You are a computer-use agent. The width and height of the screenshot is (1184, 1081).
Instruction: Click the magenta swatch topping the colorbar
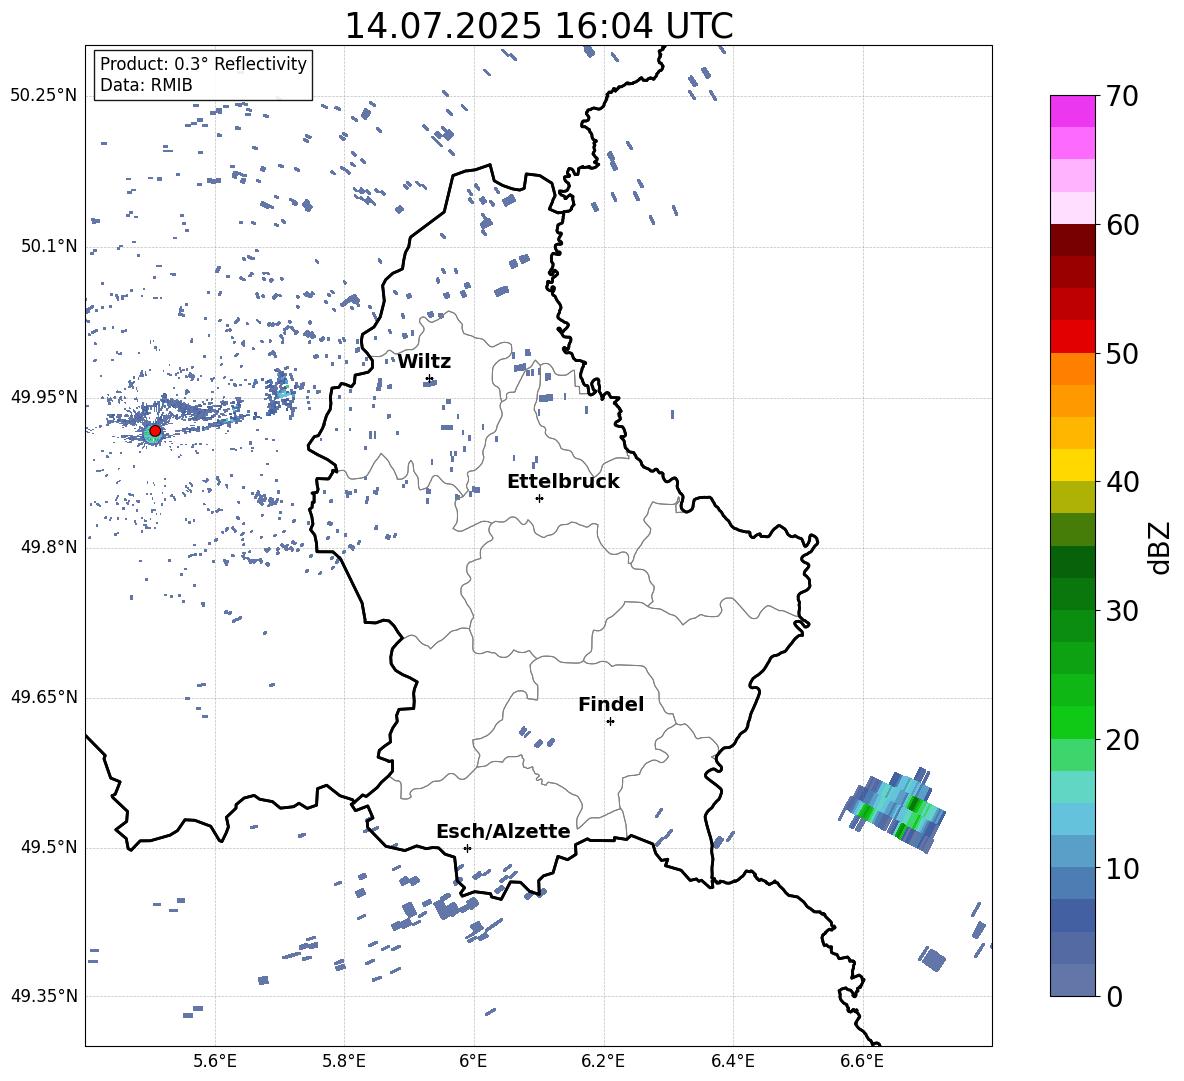tap(1072, 111)
